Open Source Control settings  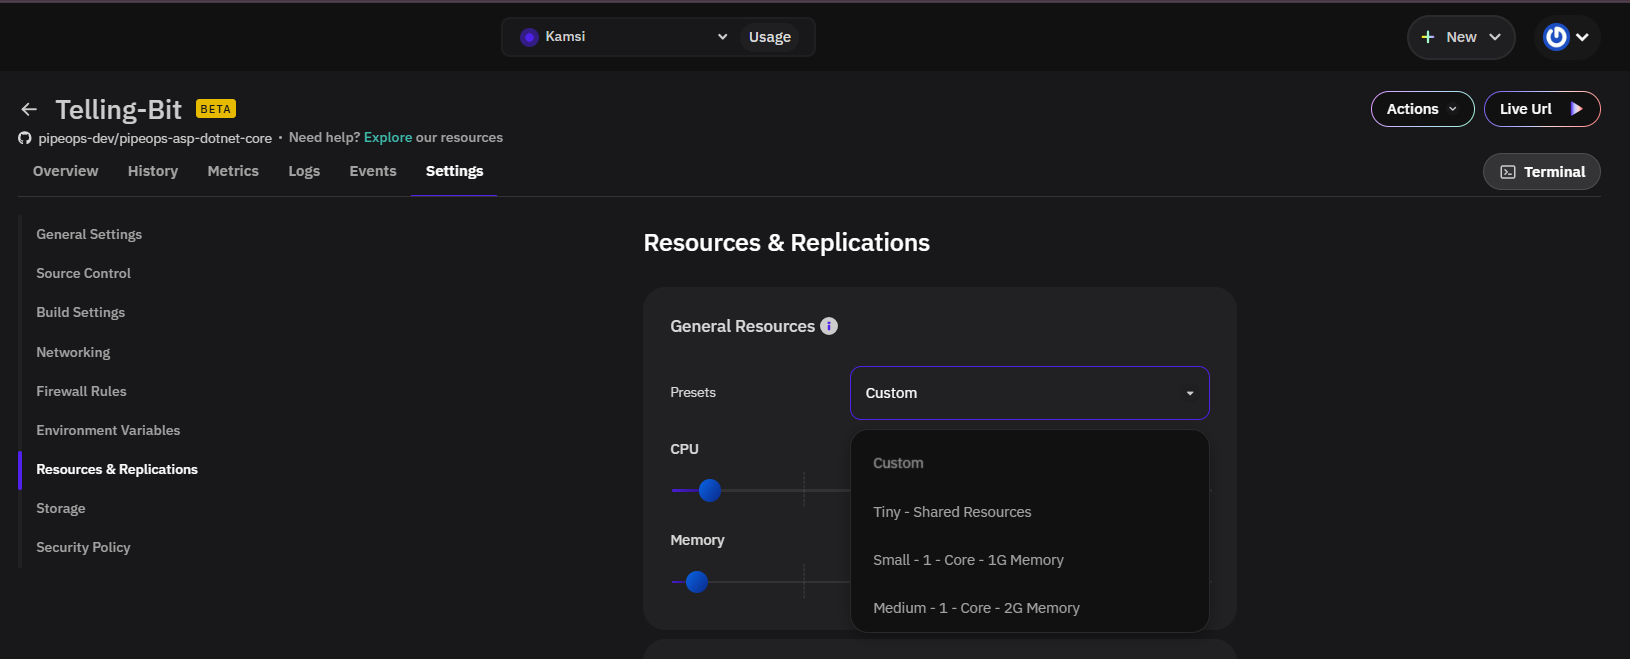tap(84, 273)
